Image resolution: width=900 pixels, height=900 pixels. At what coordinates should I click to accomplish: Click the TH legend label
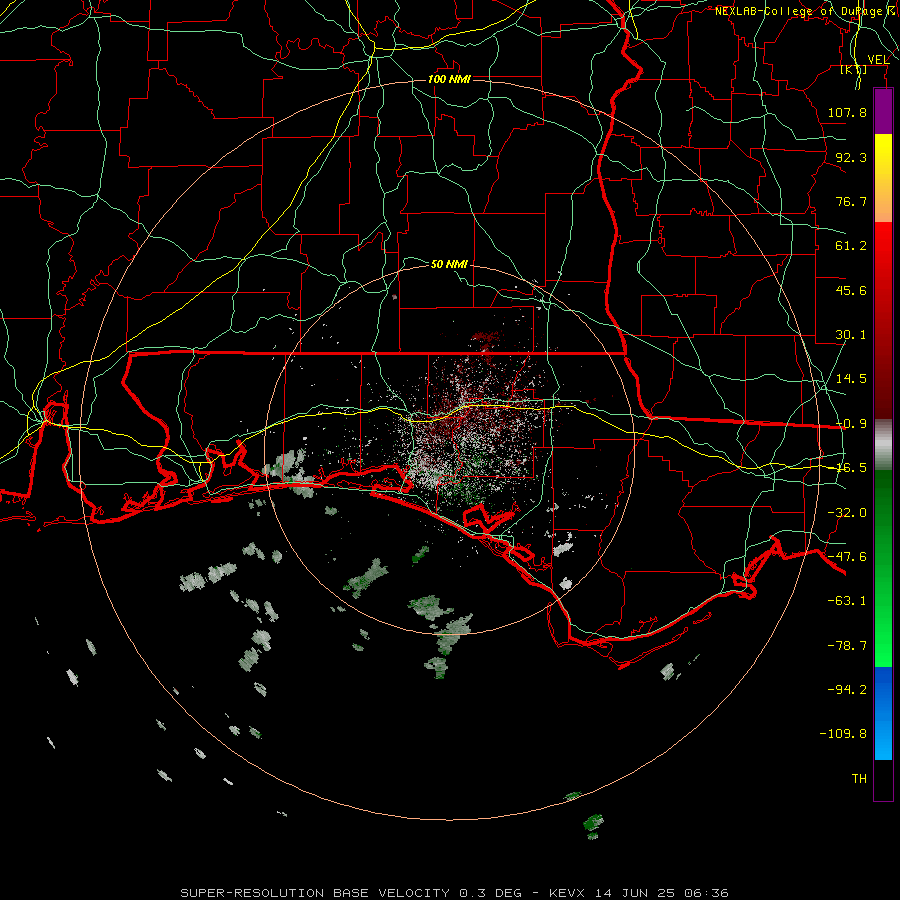coord(859,779)
